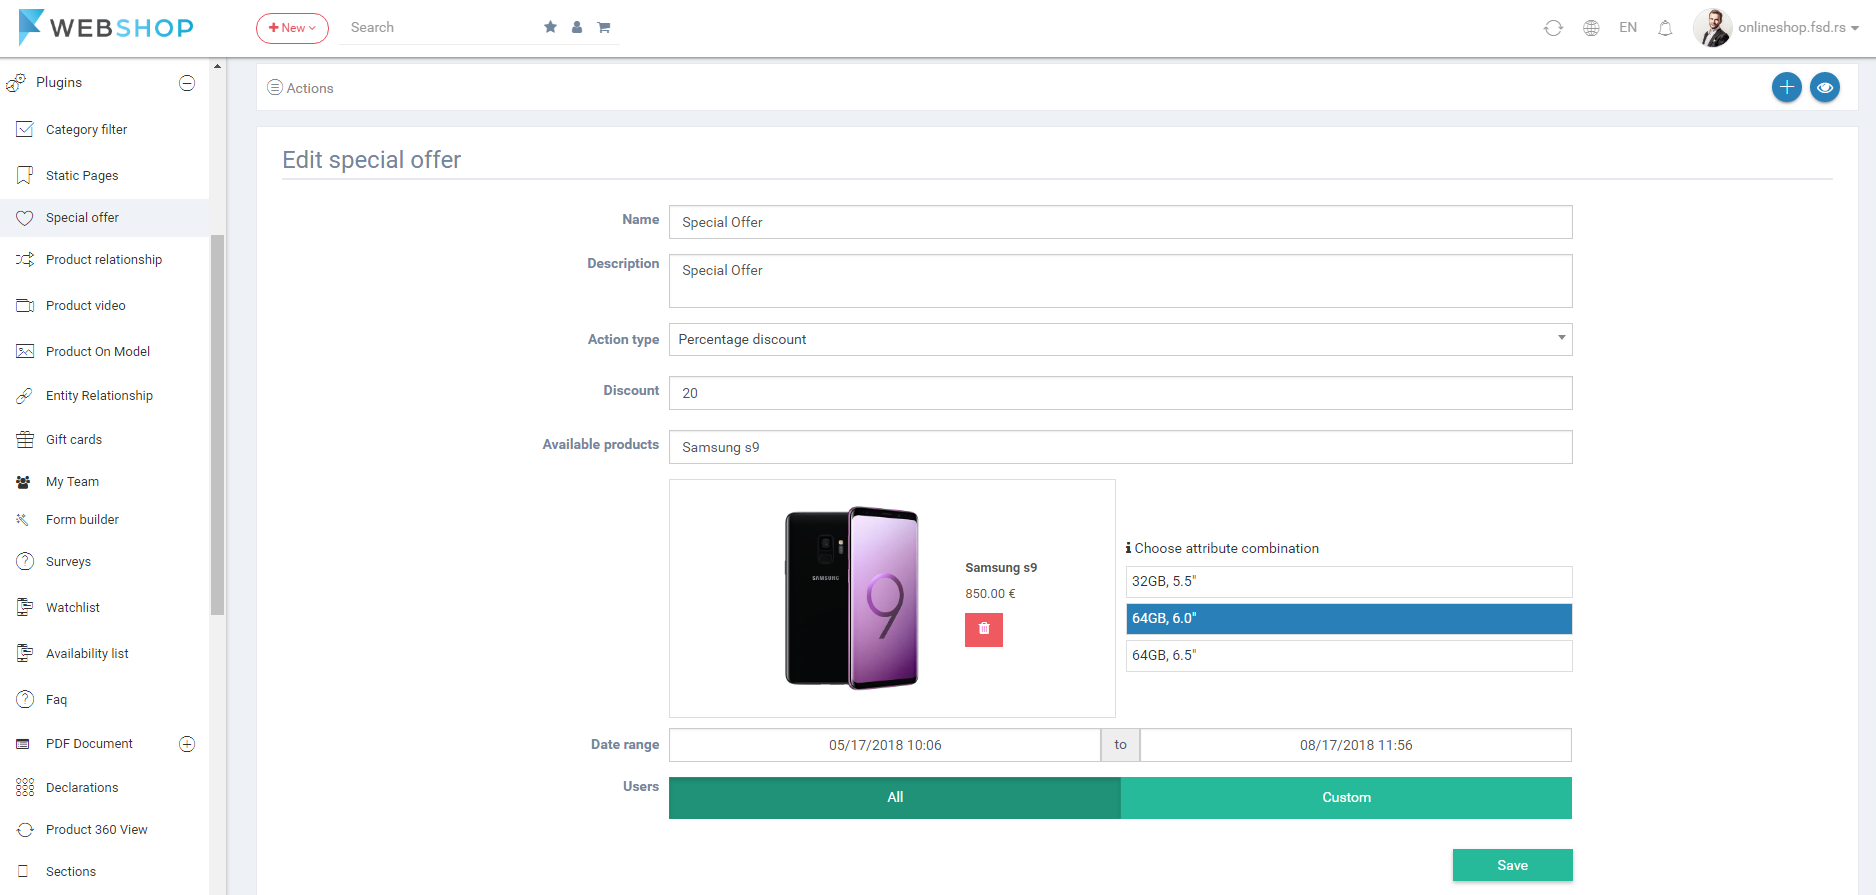Click the Name input field
Screen dimensions: 1876x895
[x=1120, y=222]
